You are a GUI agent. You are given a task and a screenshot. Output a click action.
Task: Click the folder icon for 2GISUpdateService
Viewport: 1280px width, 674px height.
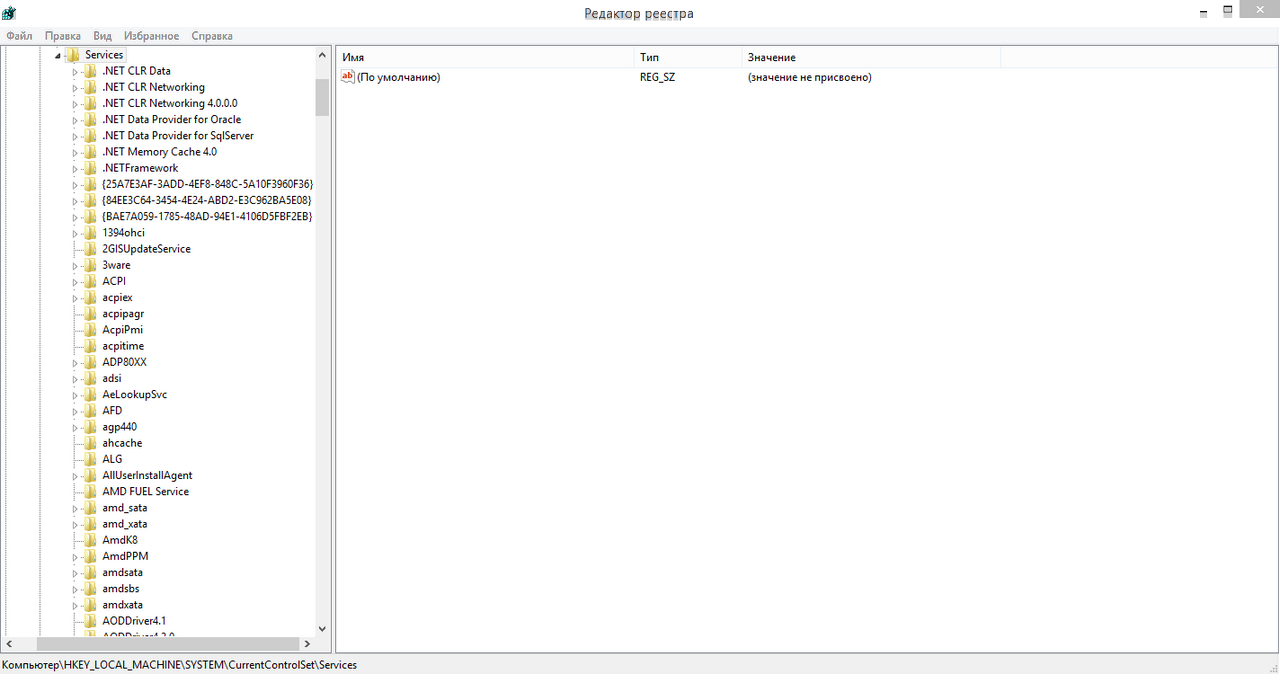pos(91,249)
